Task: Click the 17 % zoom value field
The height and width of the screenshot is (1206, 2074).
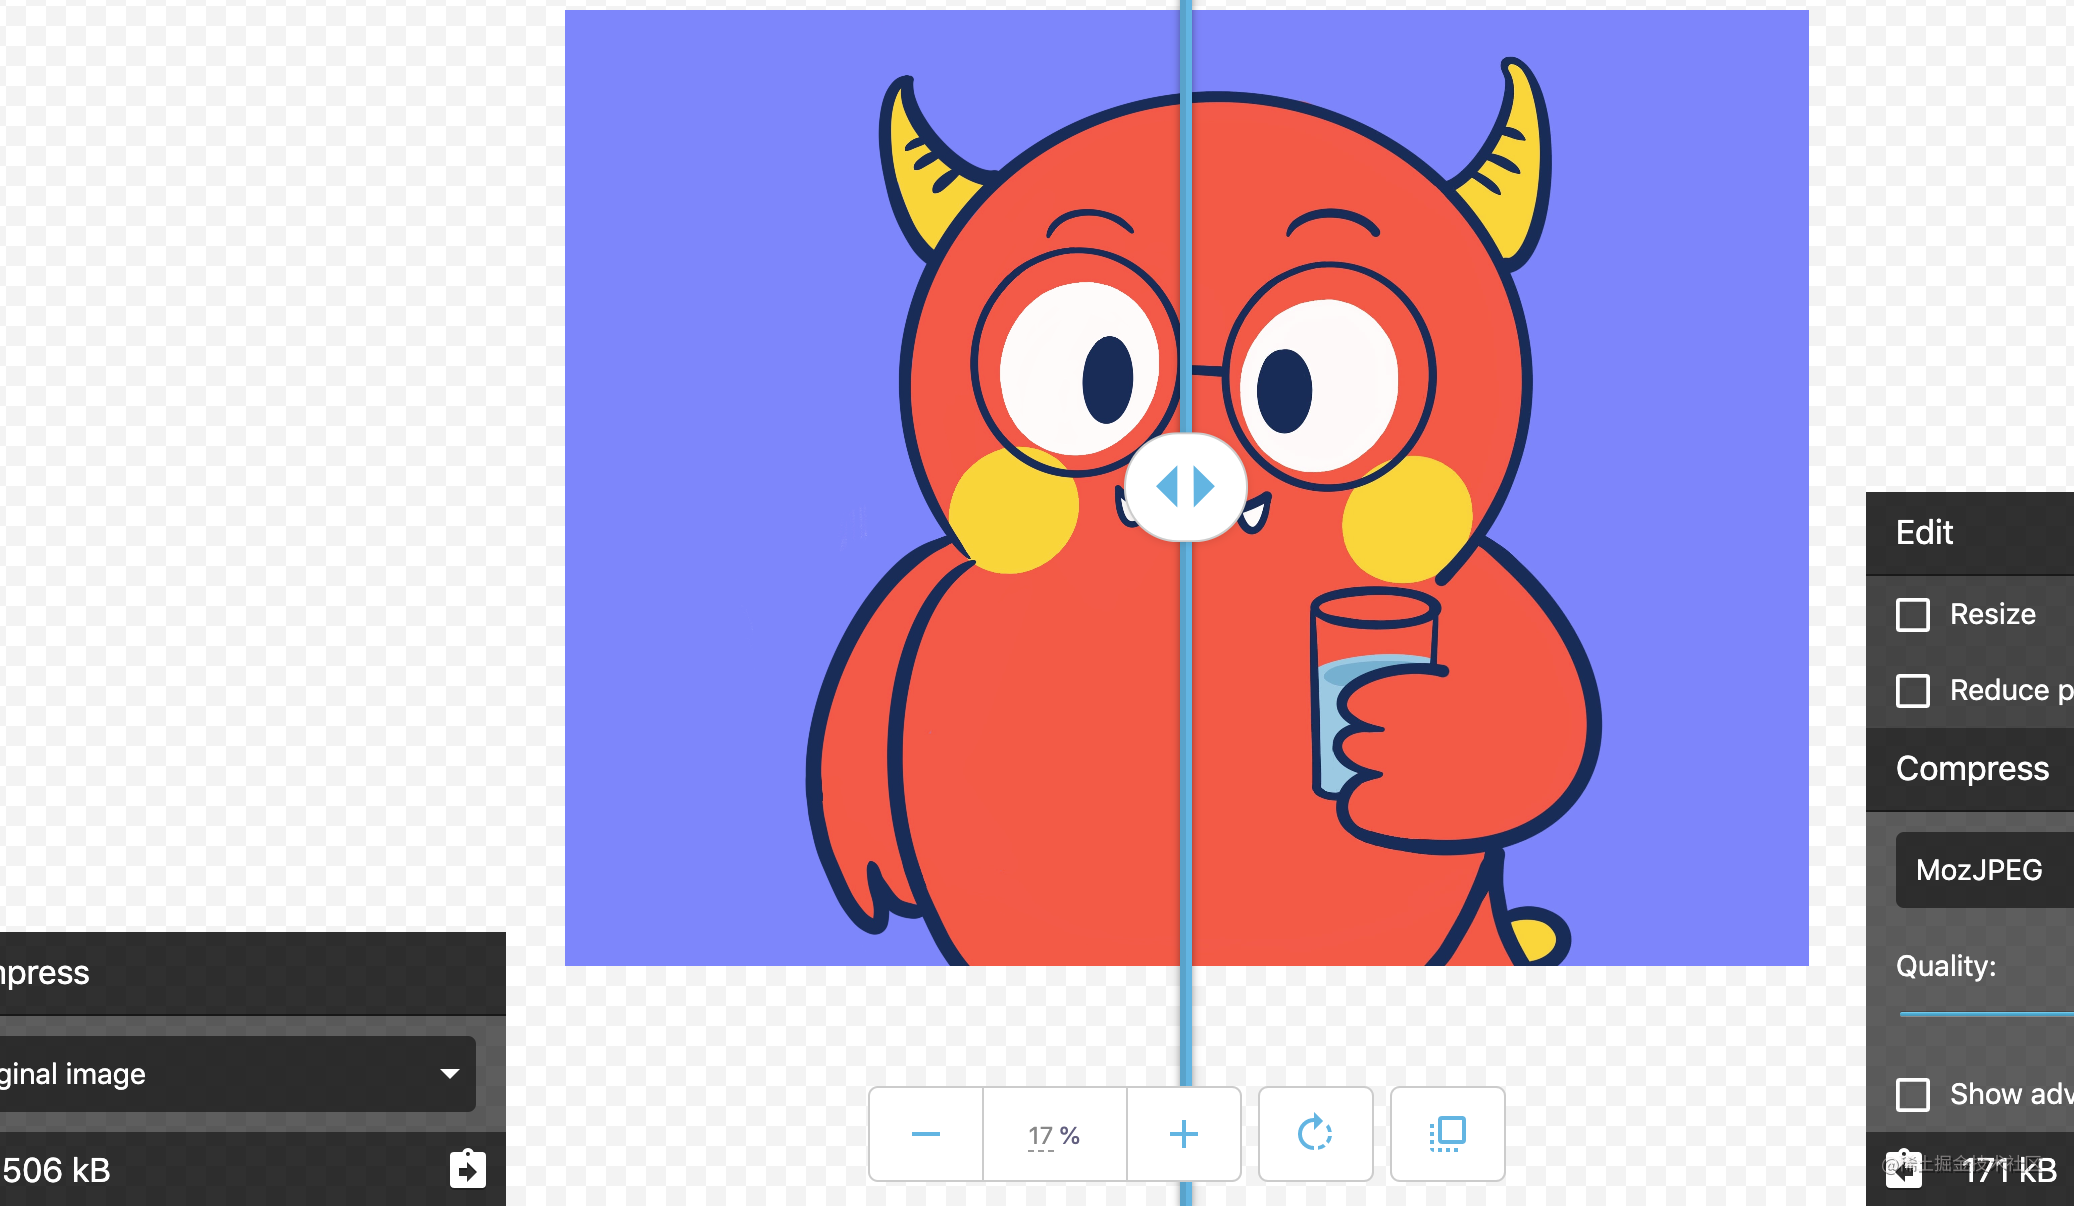Action: point(1055,1135)
